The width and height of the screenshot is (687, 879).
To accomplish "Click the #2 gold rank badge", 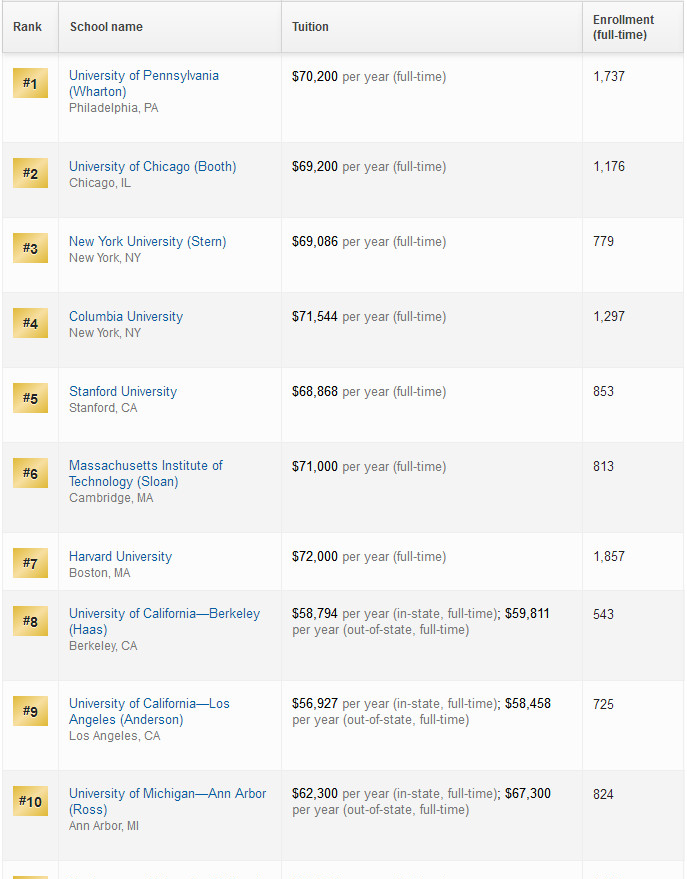I will pos(30,174).
